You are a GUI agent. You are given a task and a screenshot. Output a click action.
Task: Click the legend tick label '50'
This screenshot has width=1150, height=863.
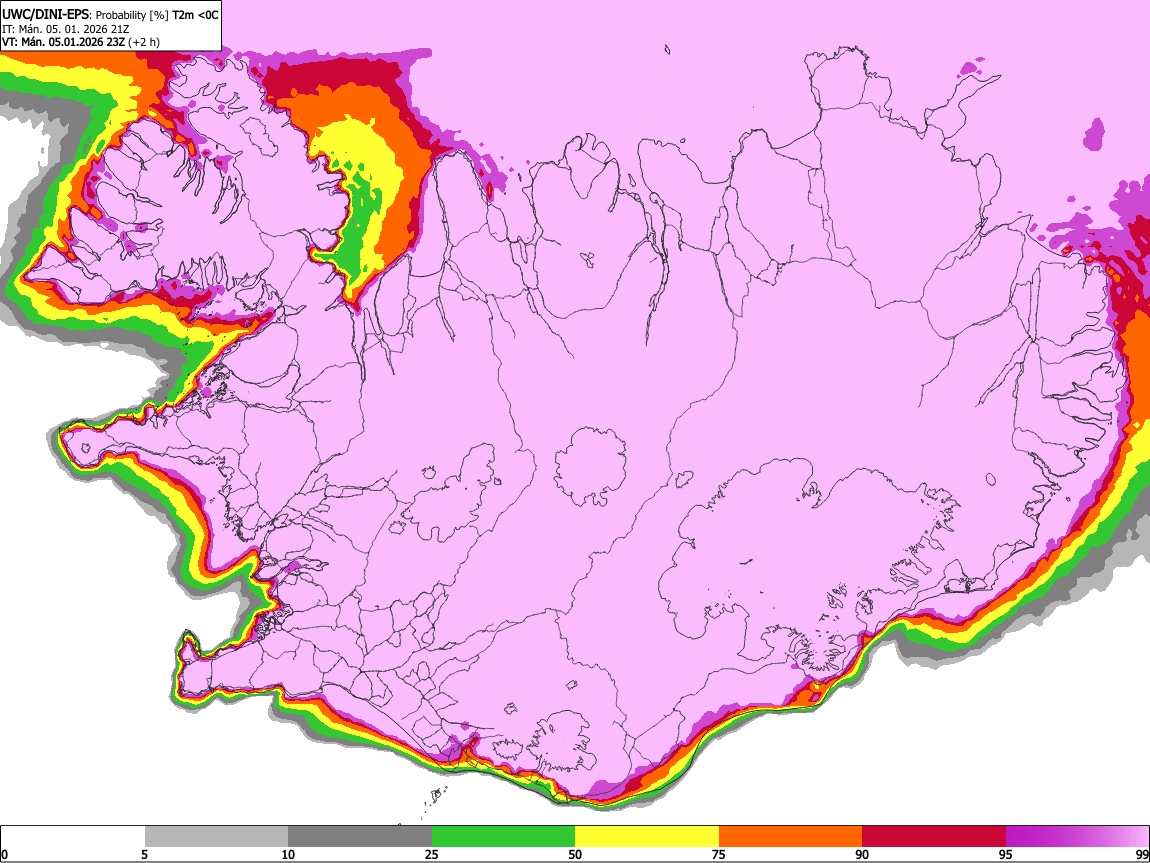[575, 855]
